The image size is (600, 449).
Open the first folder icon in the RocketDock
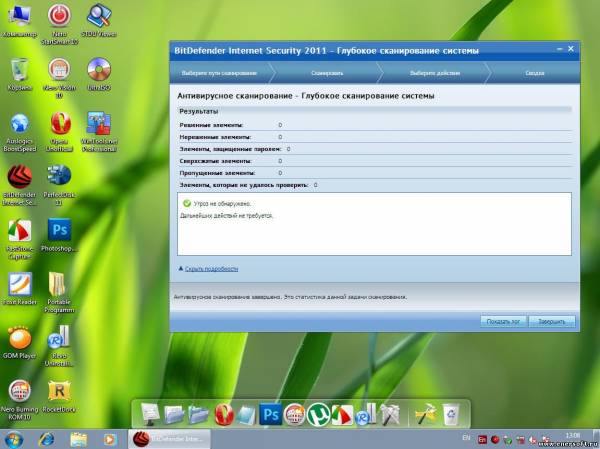[x=174, y=415]
